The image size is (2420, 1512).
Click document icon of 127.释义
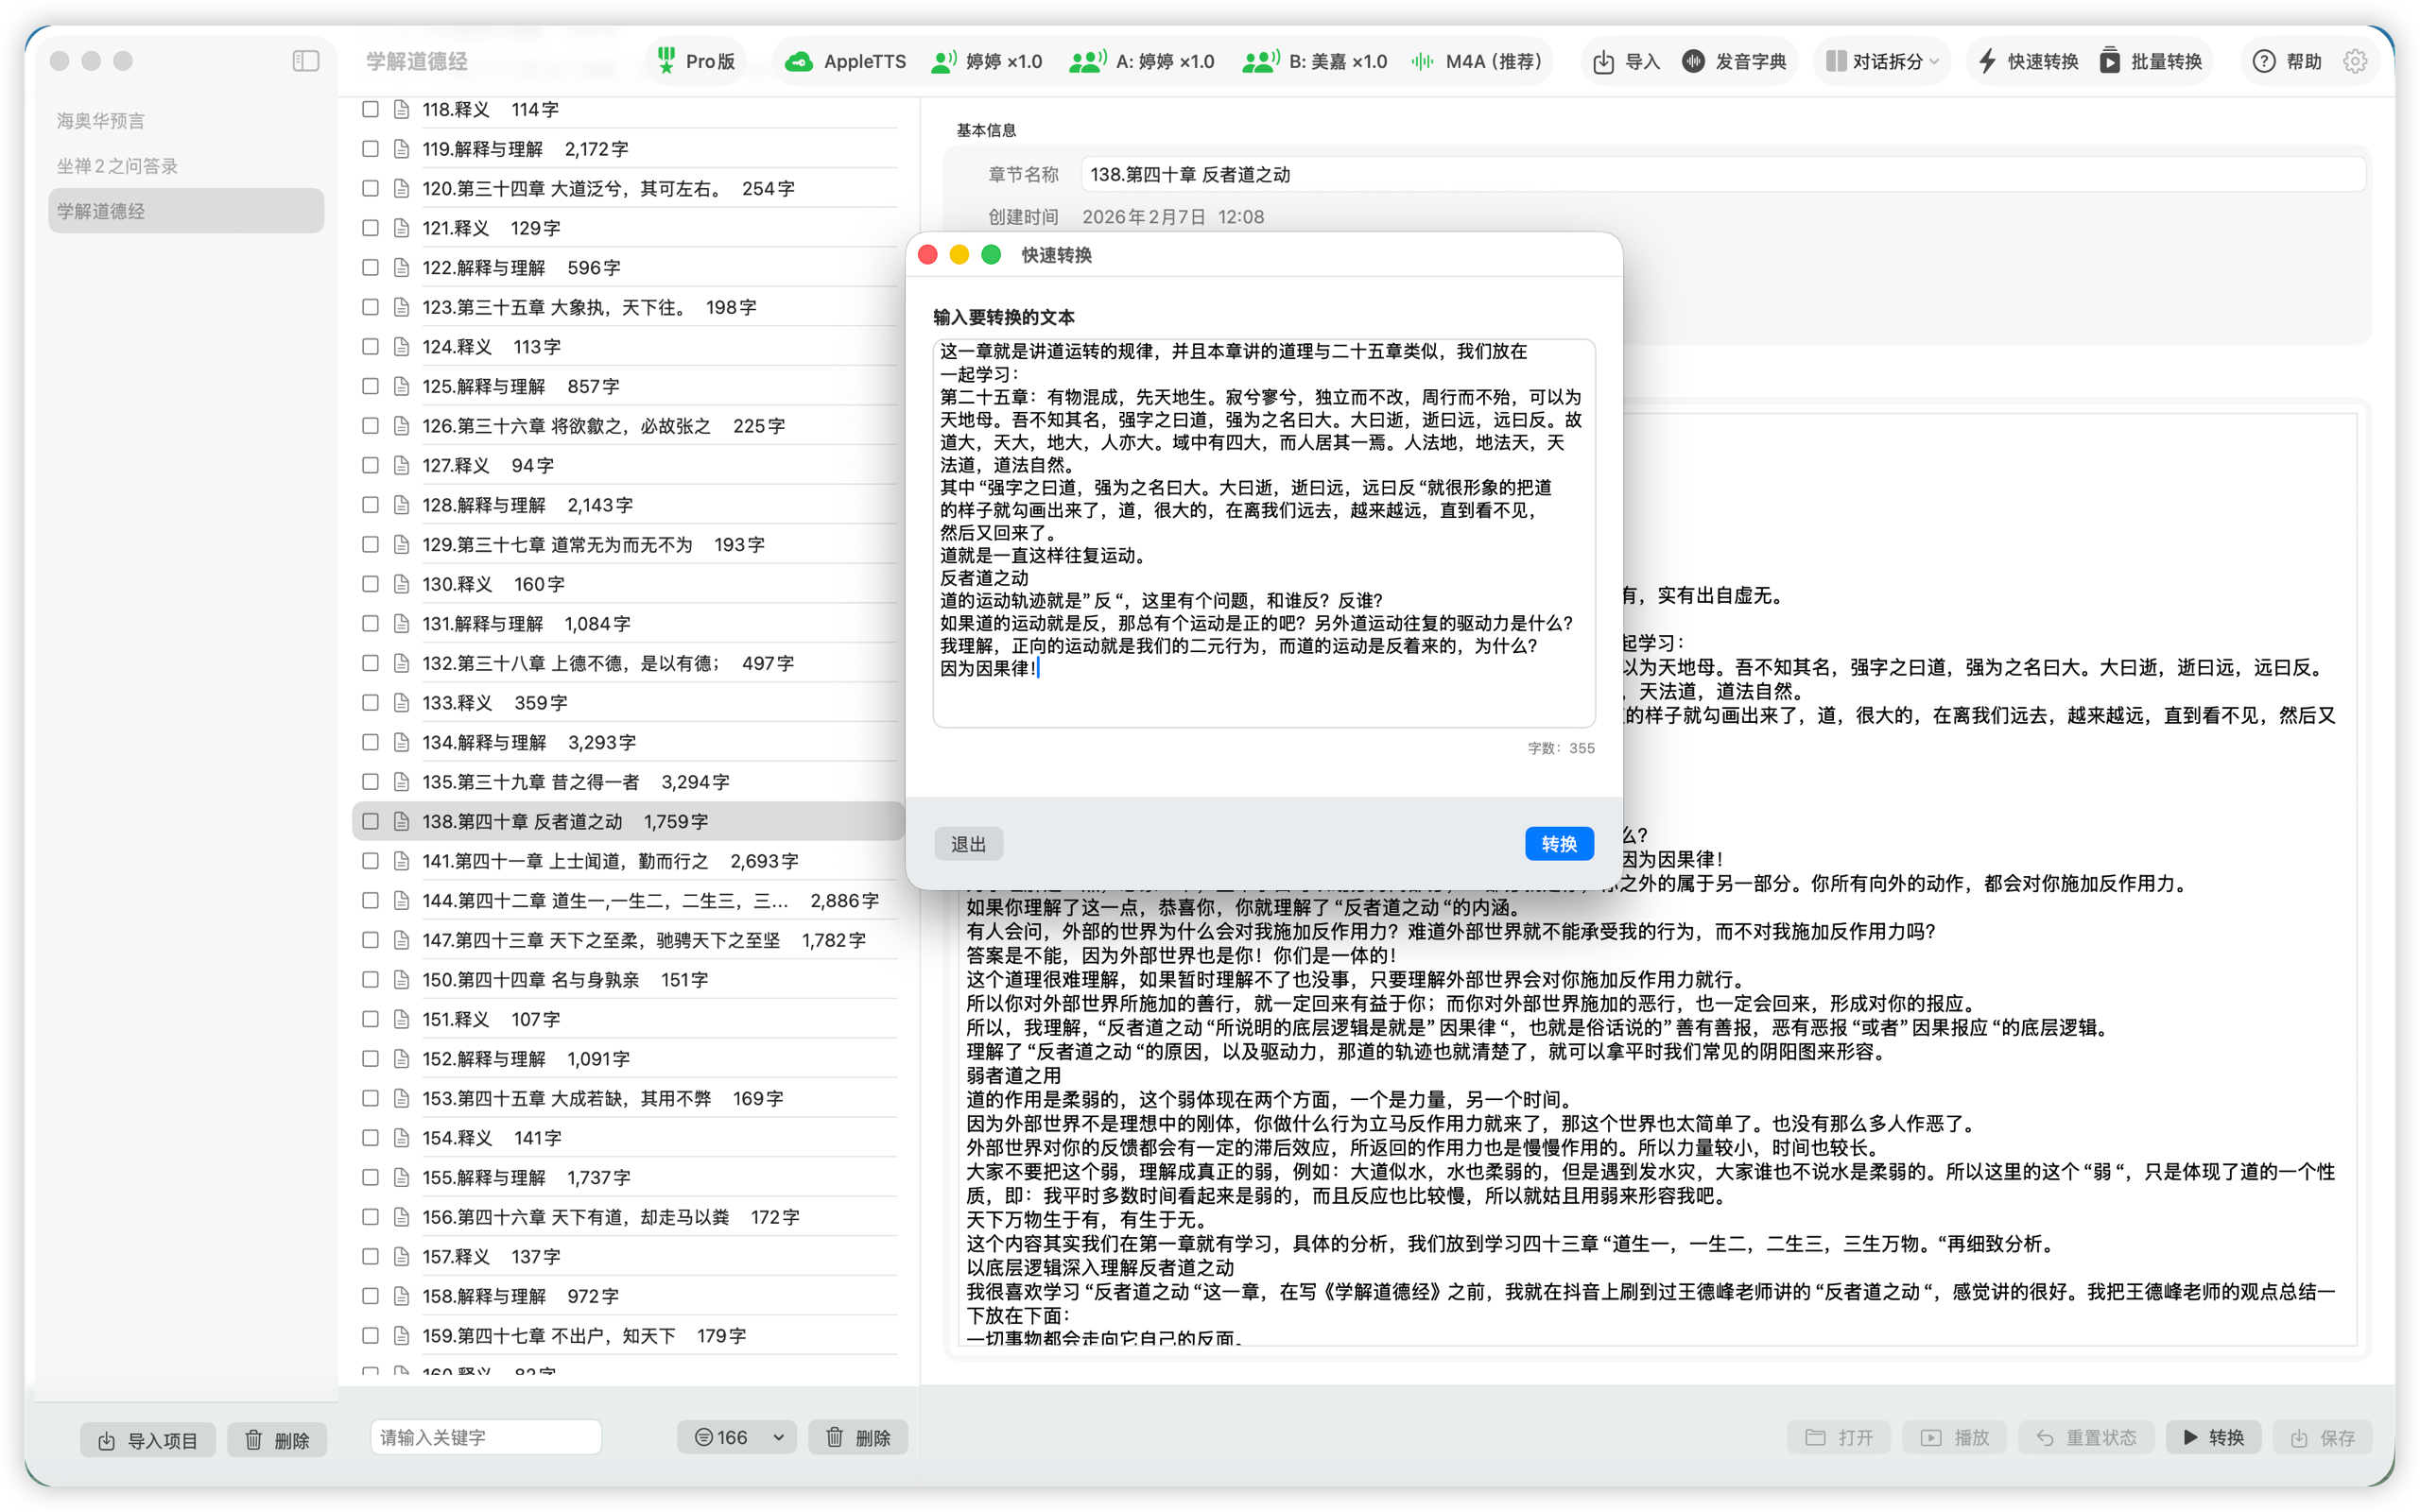click(x=401, y=465)
